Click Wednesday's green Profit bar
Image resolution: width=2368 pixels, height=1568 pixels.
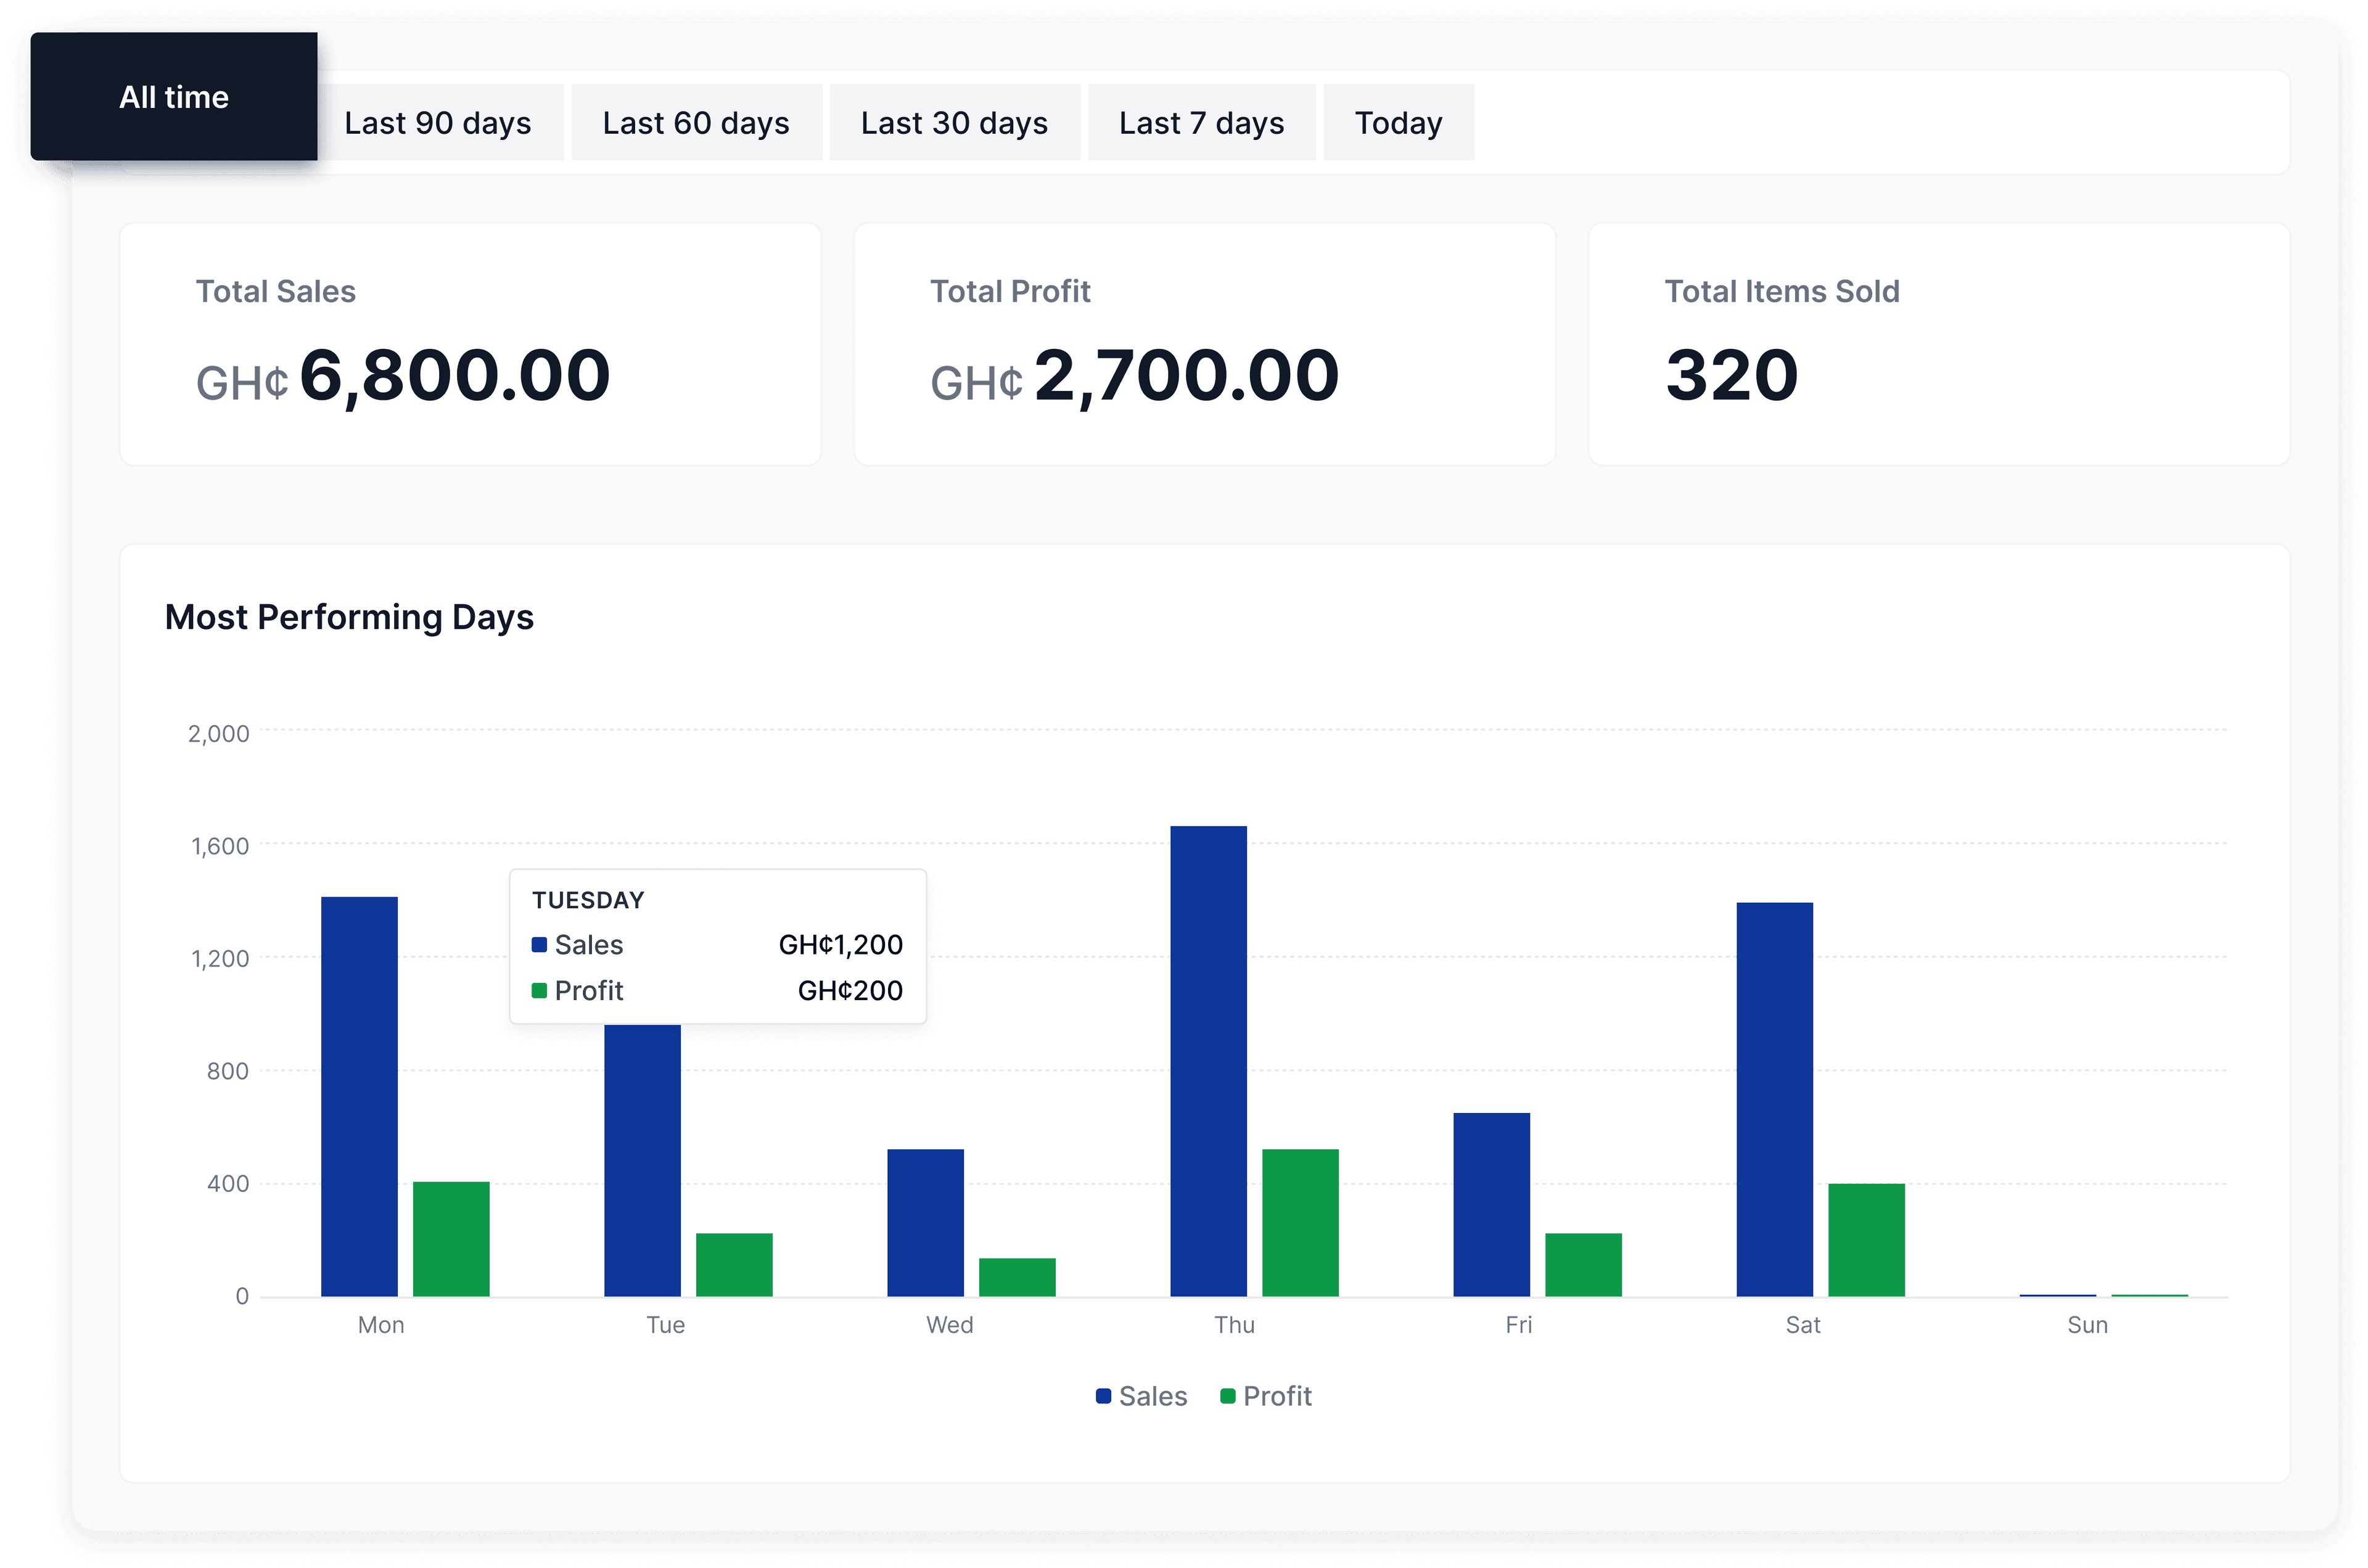pyautogui.click(x=1017, y=1277)
